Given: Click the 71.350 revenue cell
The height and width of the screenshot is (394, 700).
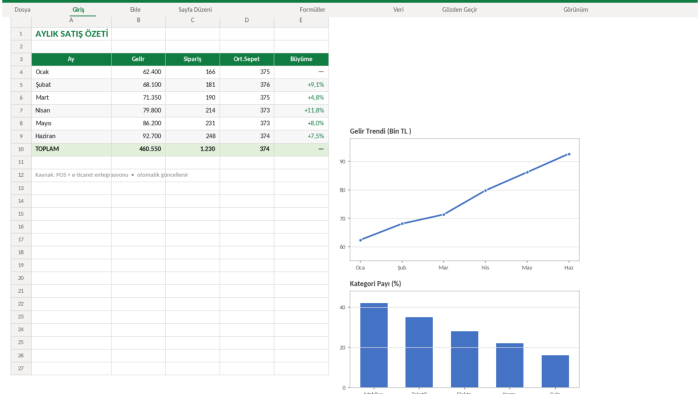Looking at the screenshot, I should (138, 98).
